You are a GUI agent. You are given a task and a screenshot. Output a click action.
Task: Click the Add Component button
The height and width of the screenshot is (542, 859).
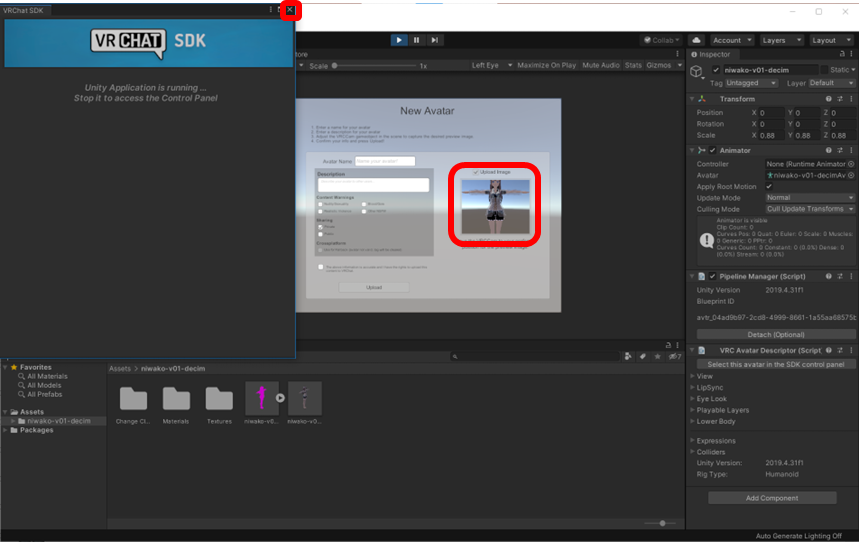tap(772, 497)
